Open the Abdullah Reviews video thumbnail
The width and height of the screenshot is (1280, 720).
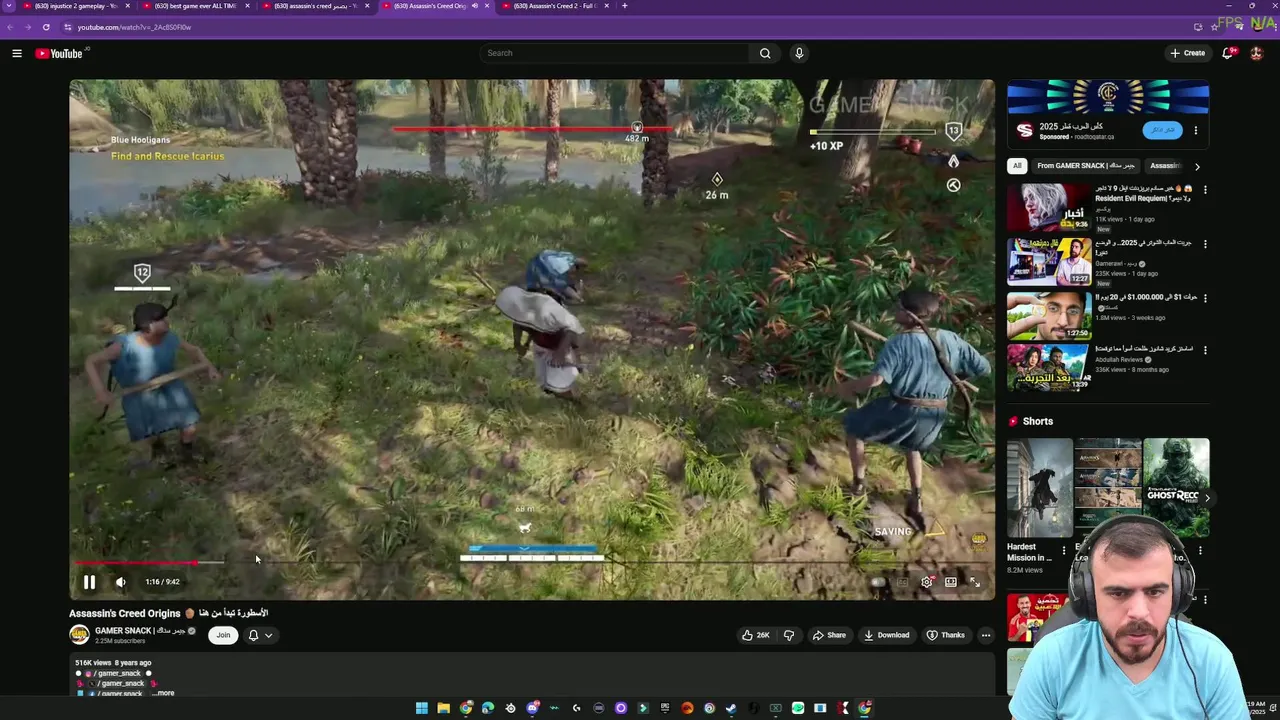point(1049,367)
